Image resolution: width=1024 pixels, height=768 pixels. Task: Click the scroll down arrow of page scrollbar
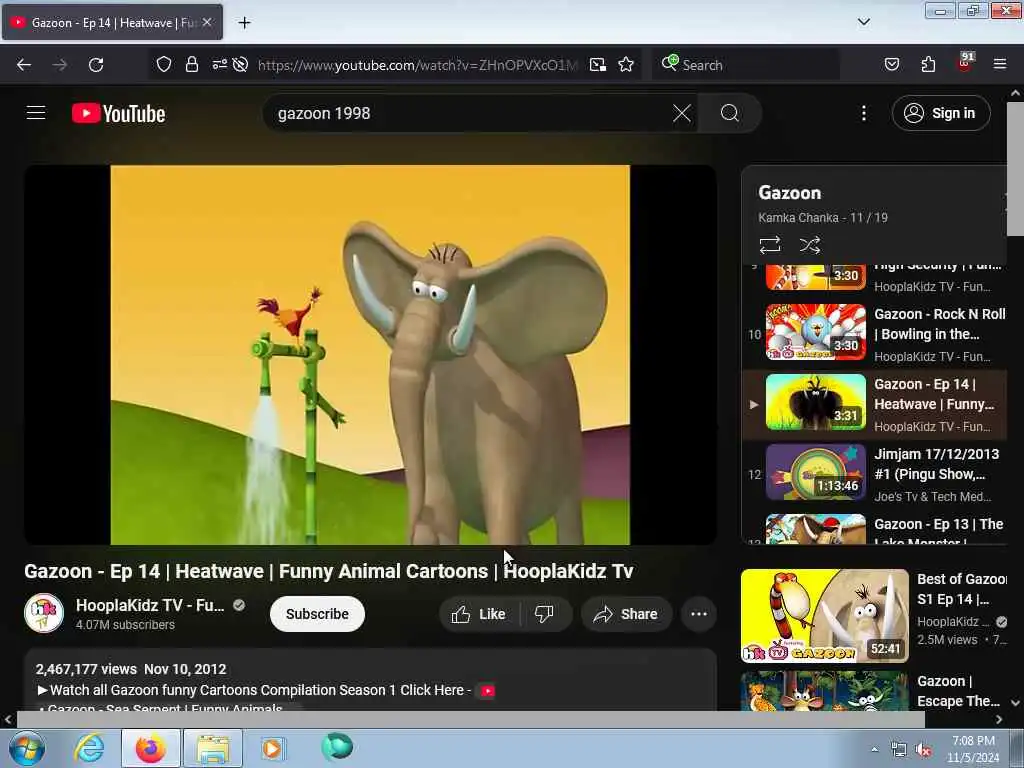(x=1016, y=703)
